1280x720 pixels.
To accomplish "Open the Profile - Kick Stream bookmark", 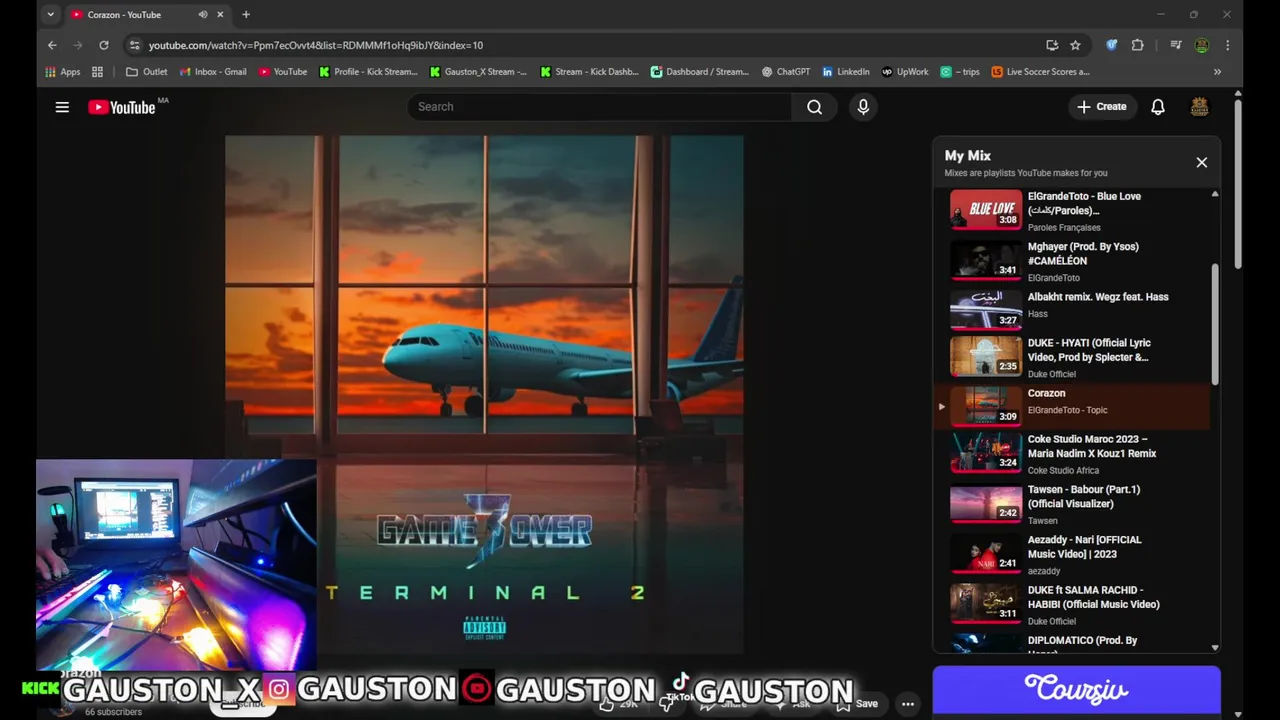I will (368, 72).
